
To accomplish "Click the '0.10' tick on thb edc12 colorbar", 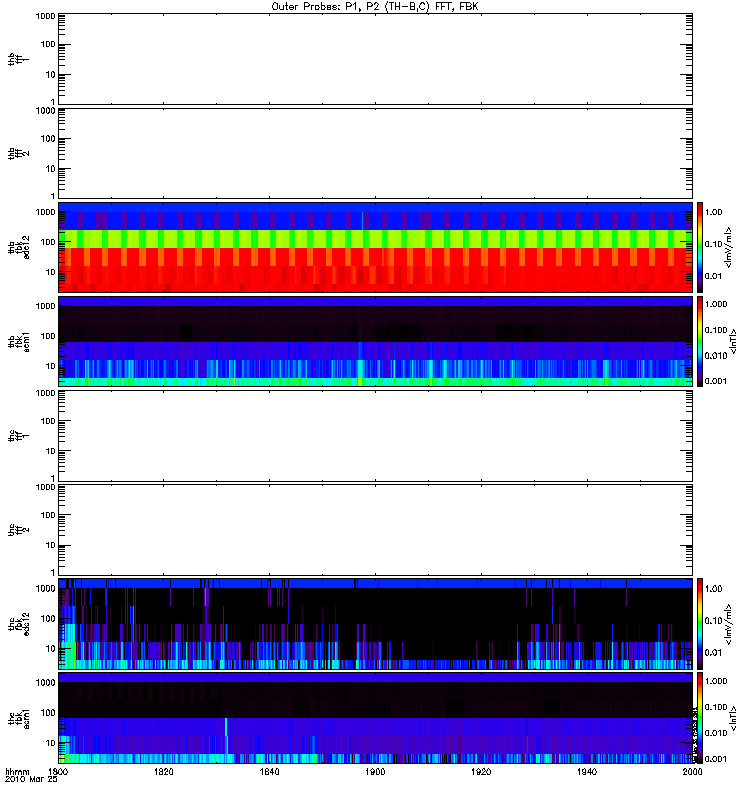I will coord(714,244).
